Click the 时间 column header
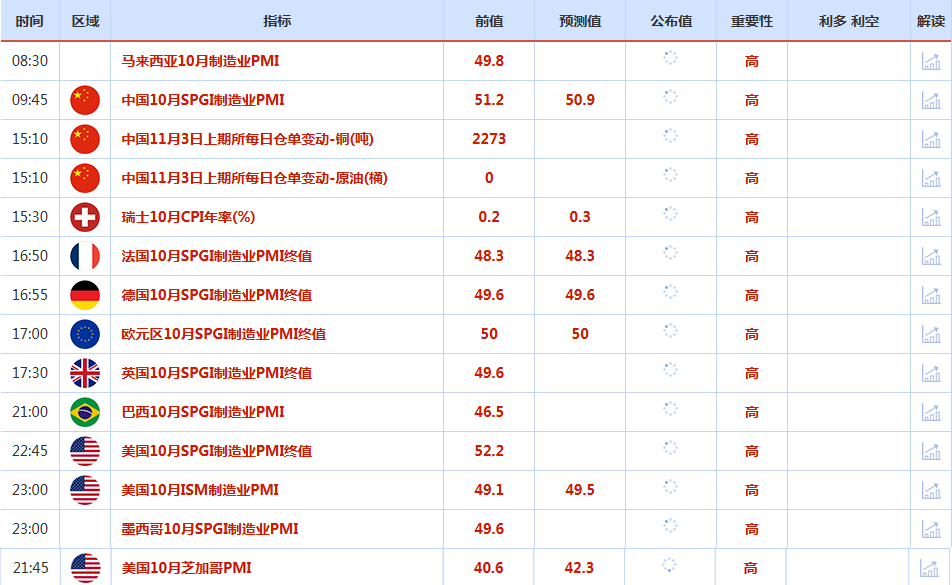Image resolution: width=952 pixels, height=585 pixels. pyautogui.click(x=30, y=21)
